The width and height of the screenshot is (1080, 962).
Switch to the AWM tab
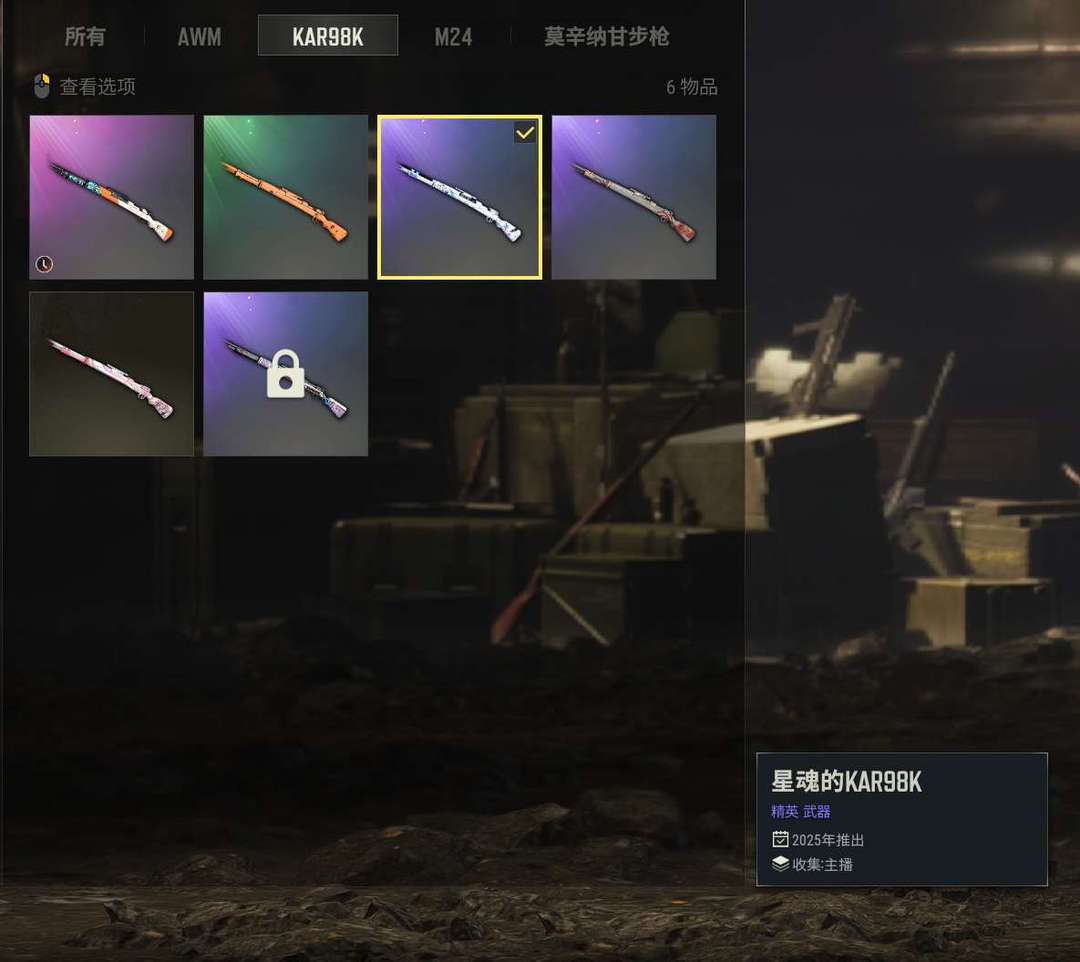(x=199, y=36)
